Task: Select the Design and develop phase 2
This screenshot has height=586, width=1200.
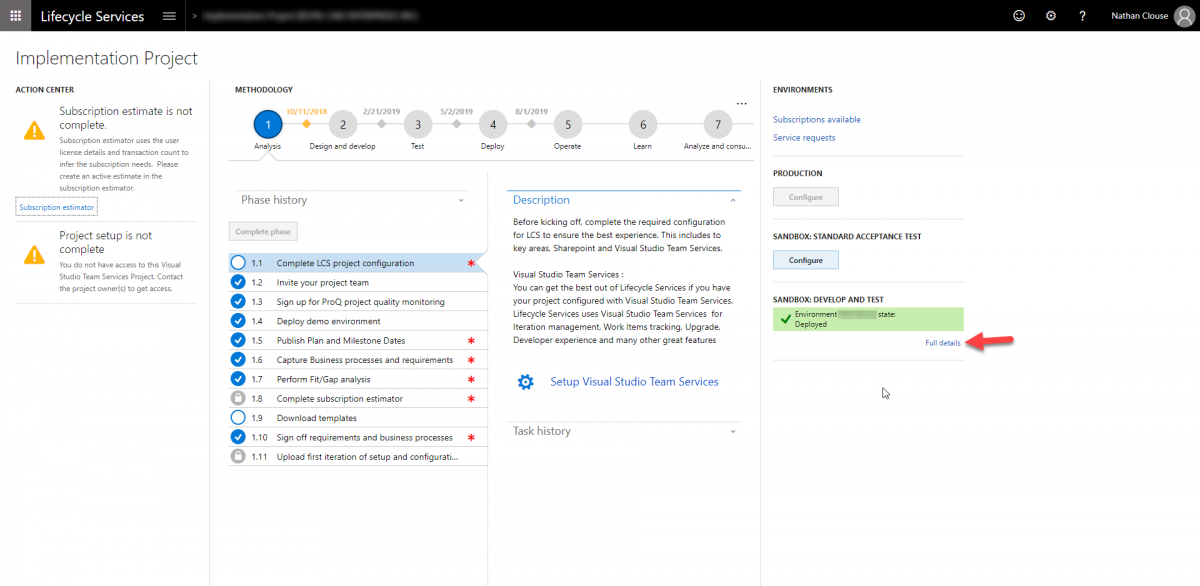Action: (x=342, y=125)
